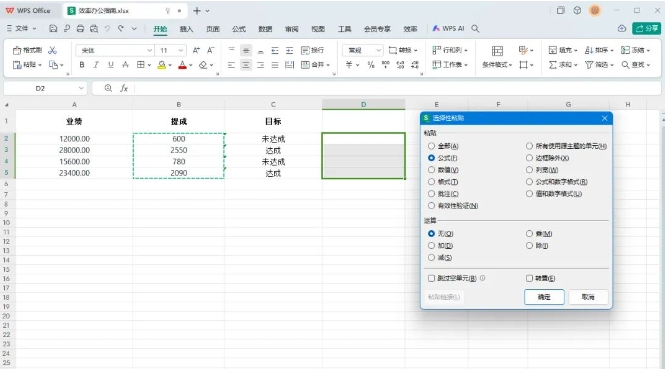Align cell content to top

click(232, 50)
